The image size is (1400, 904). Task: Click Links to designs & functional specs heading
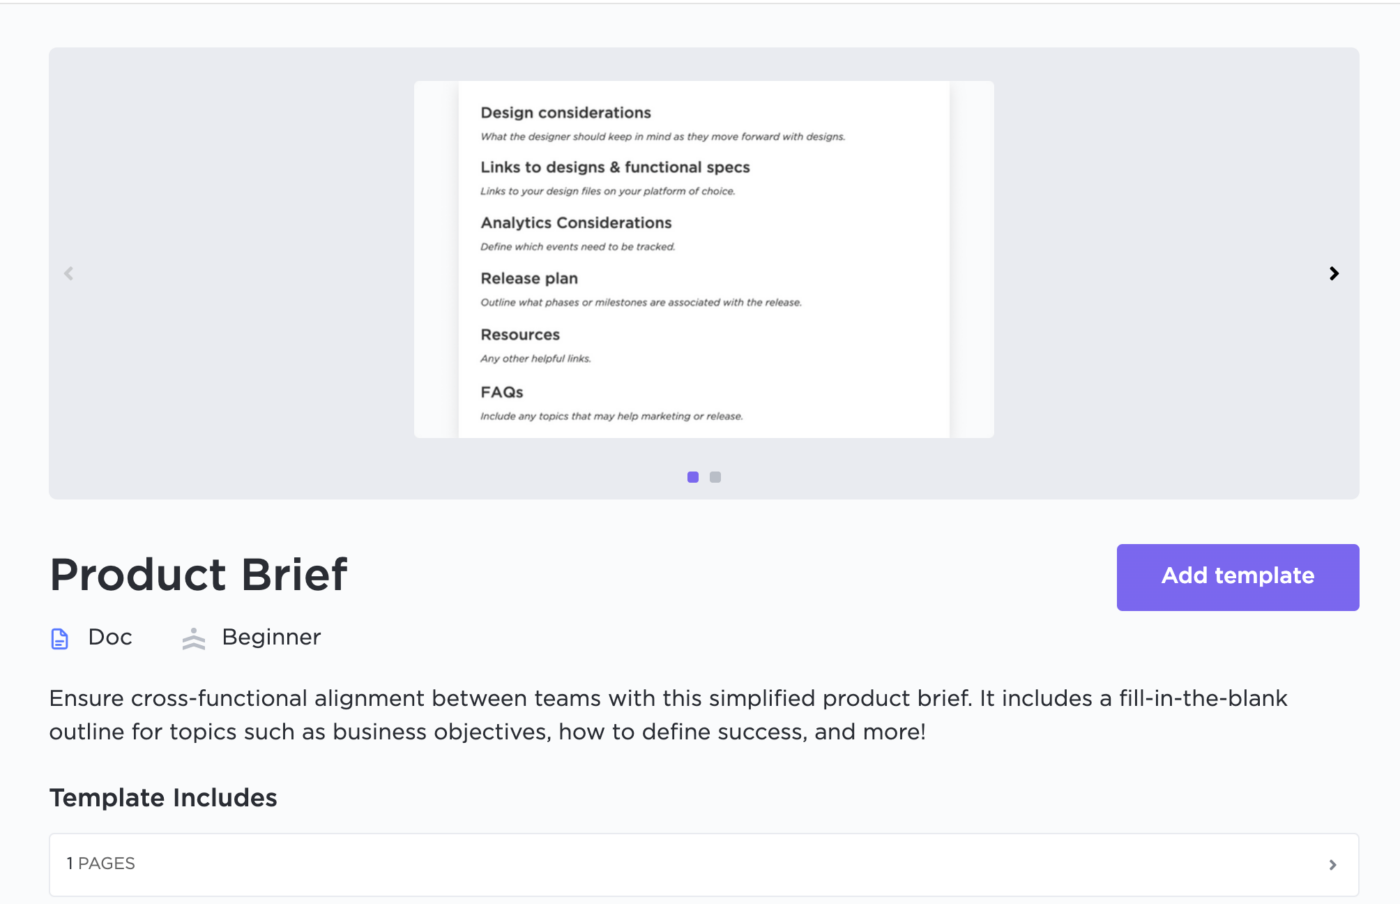[x=614, y=167]
